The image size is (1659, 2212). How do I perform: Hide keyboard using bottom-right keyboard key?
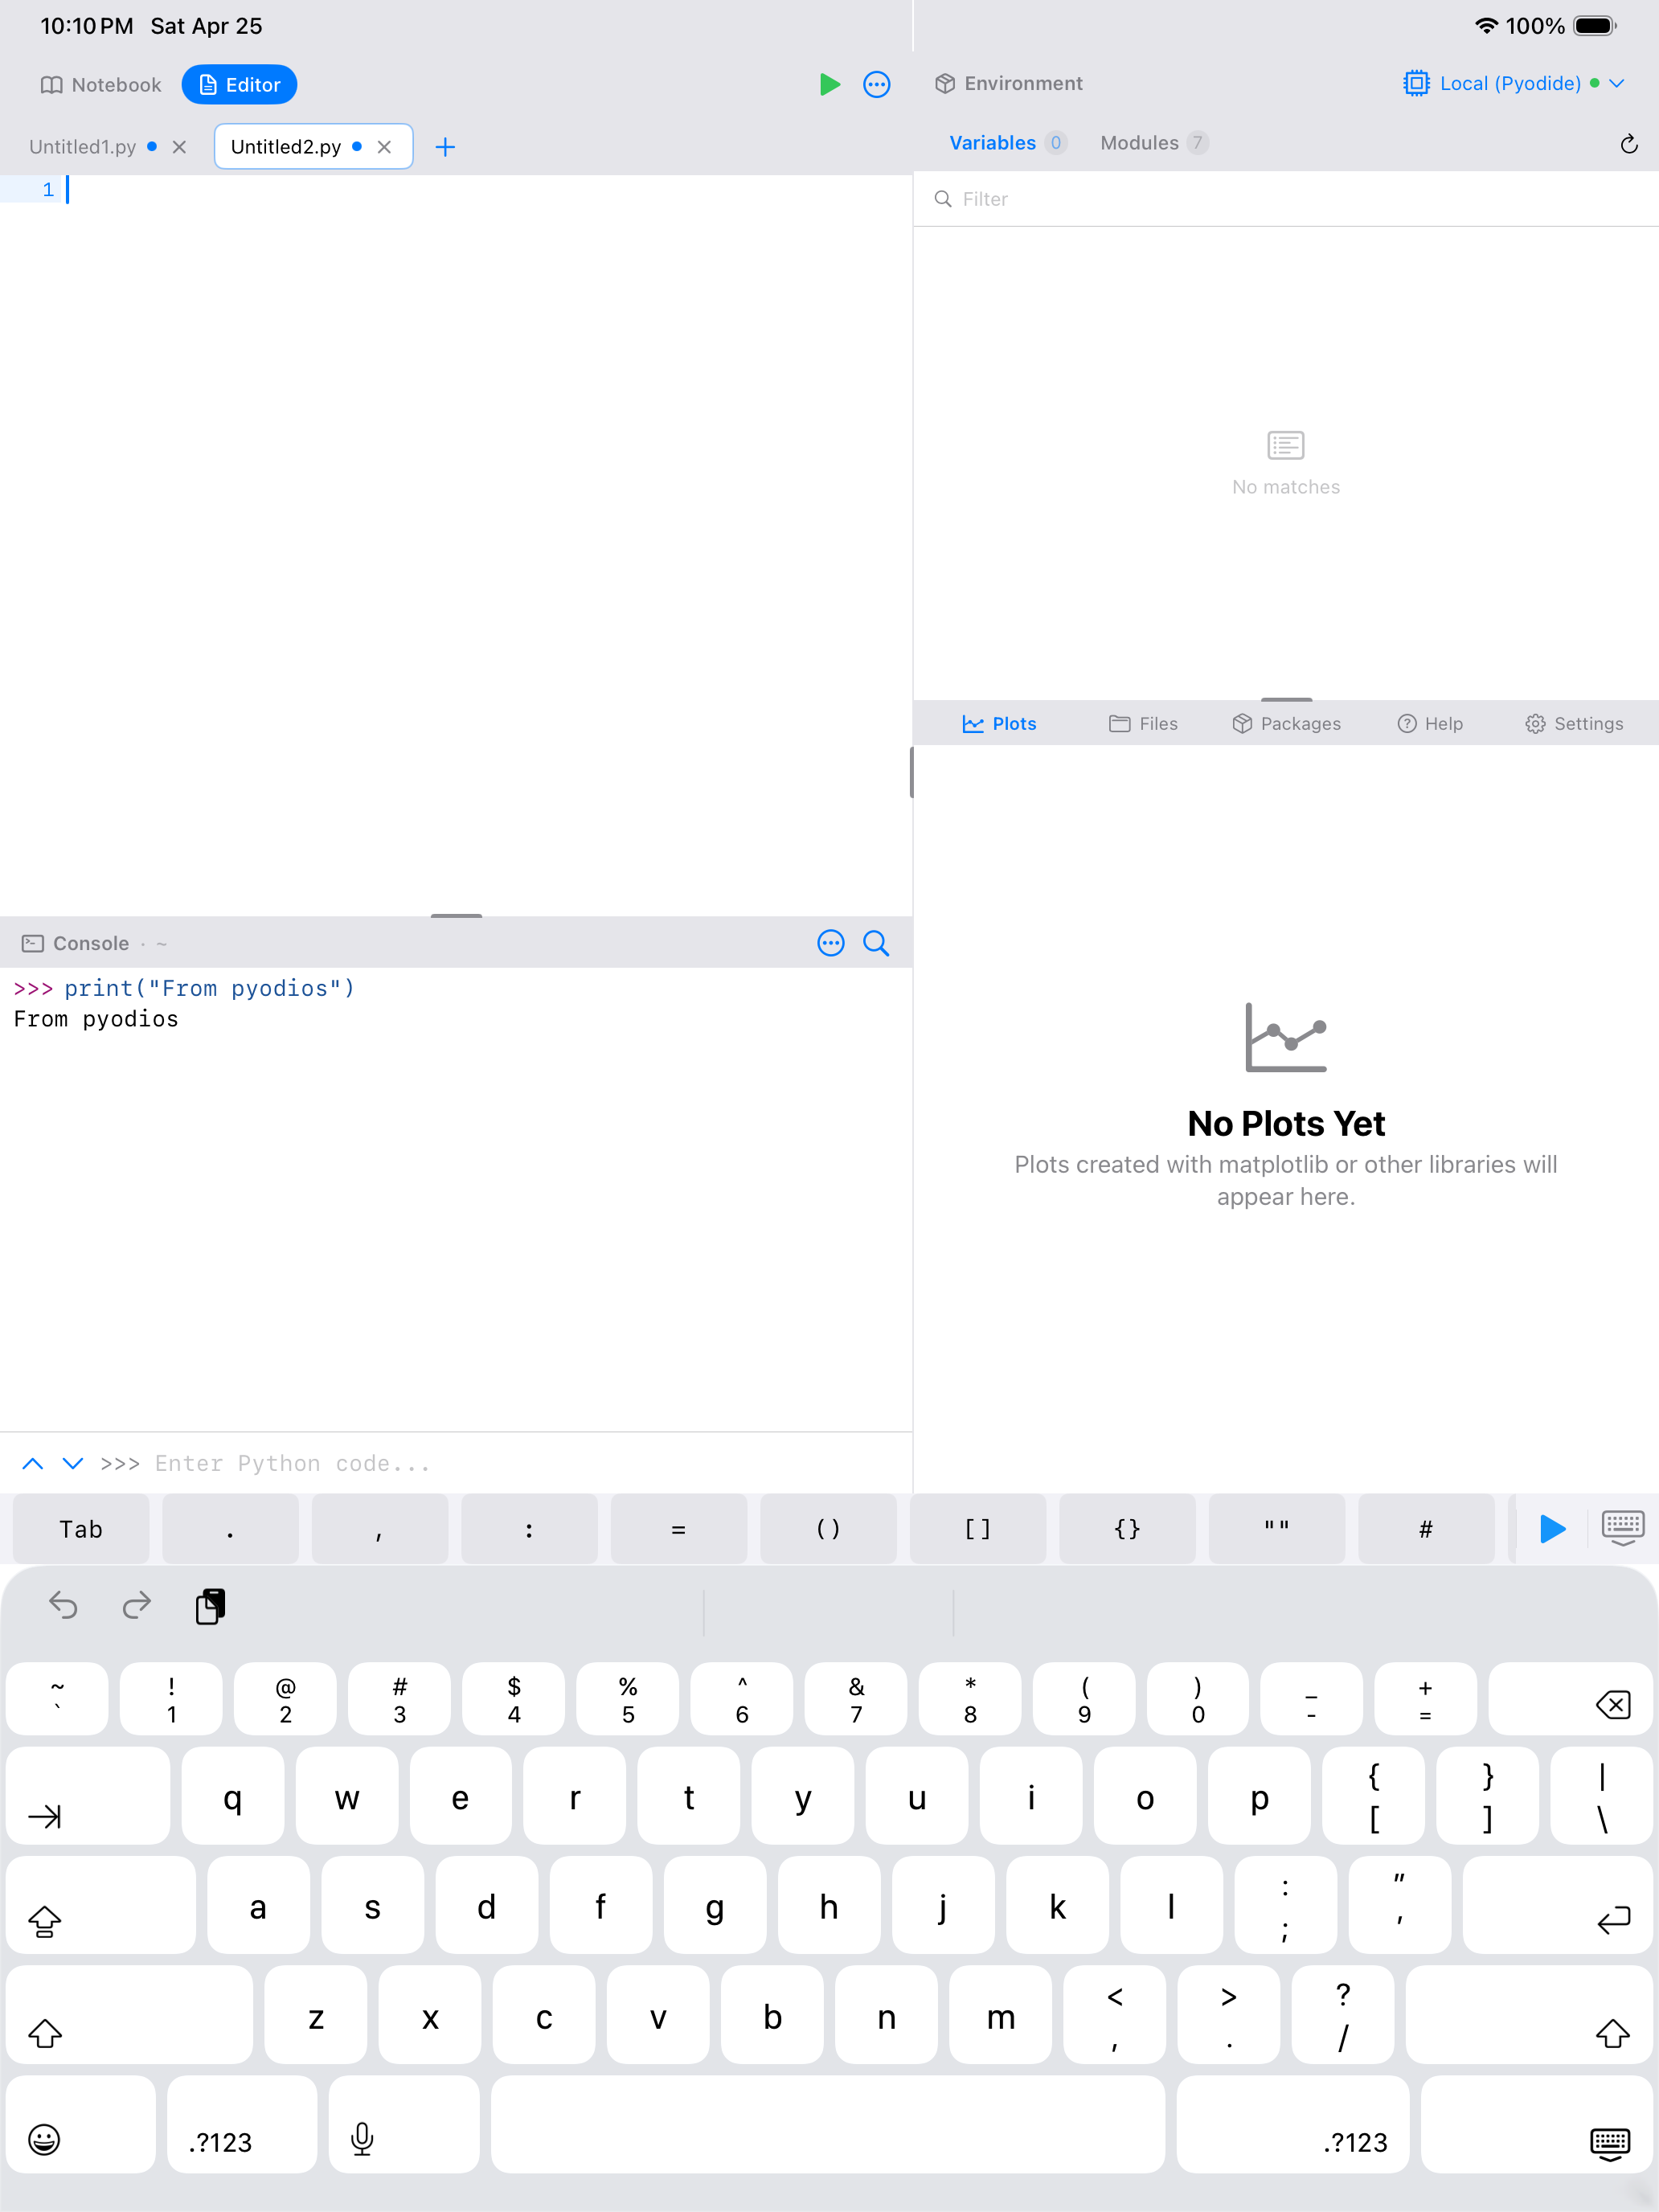click(1536, 2124)
